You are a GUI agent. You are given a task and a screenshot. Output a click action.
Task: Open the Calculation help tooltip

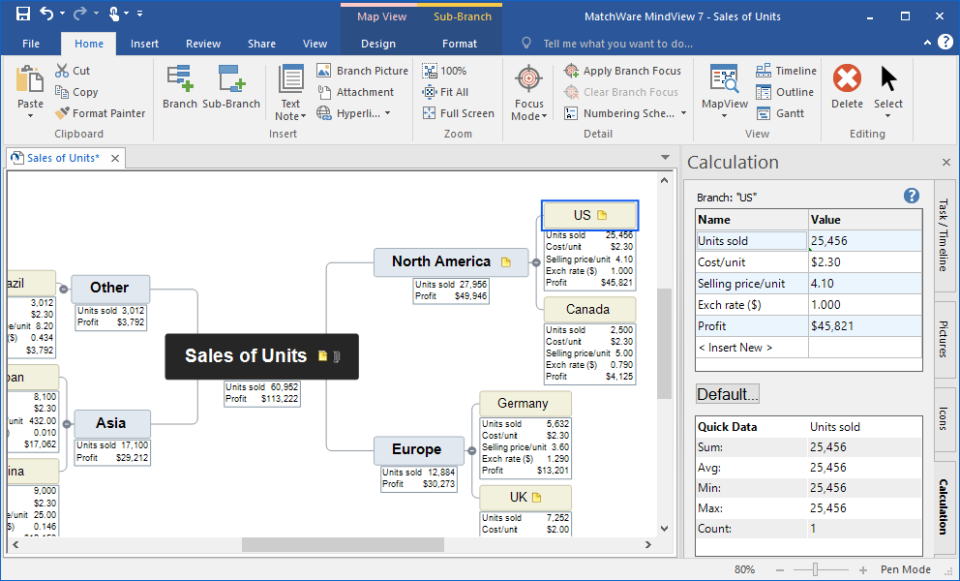911,196
